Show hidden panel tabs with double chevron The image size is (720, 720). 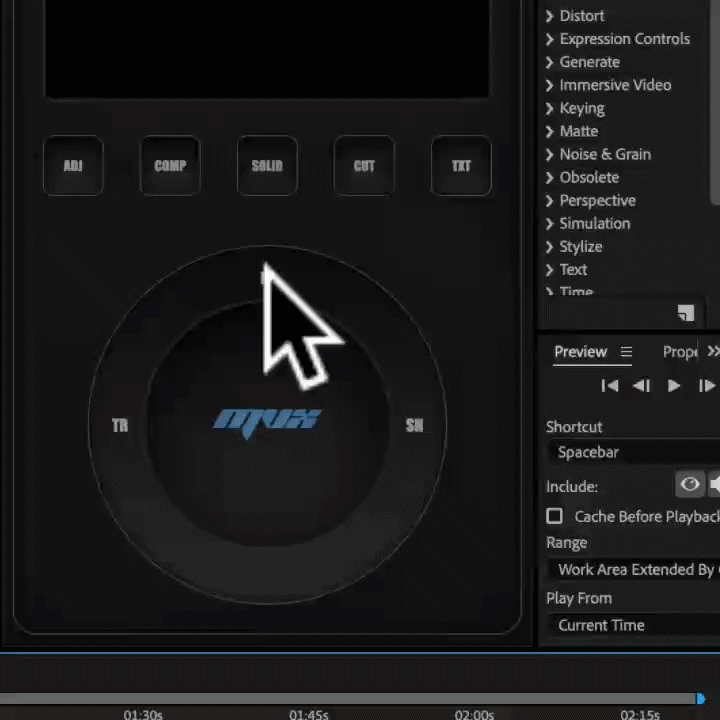point(713,351)
